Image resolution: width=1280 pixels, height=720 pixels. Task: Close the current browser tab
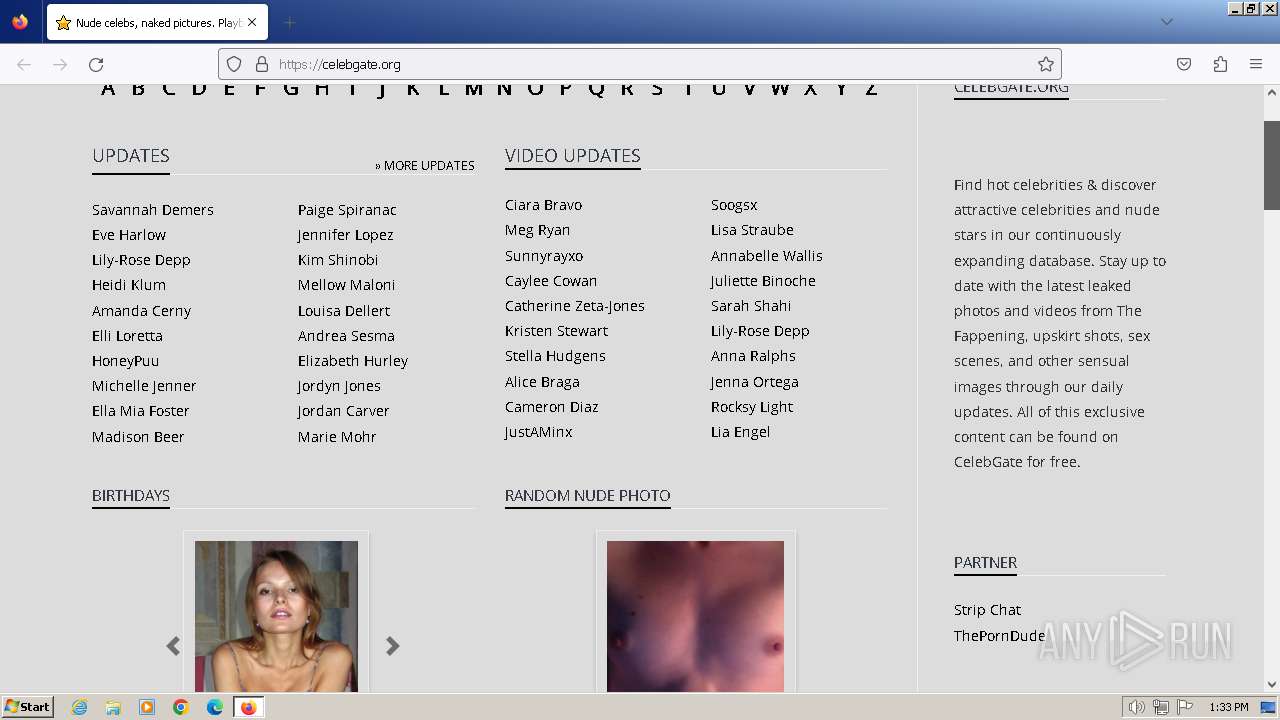252,22
